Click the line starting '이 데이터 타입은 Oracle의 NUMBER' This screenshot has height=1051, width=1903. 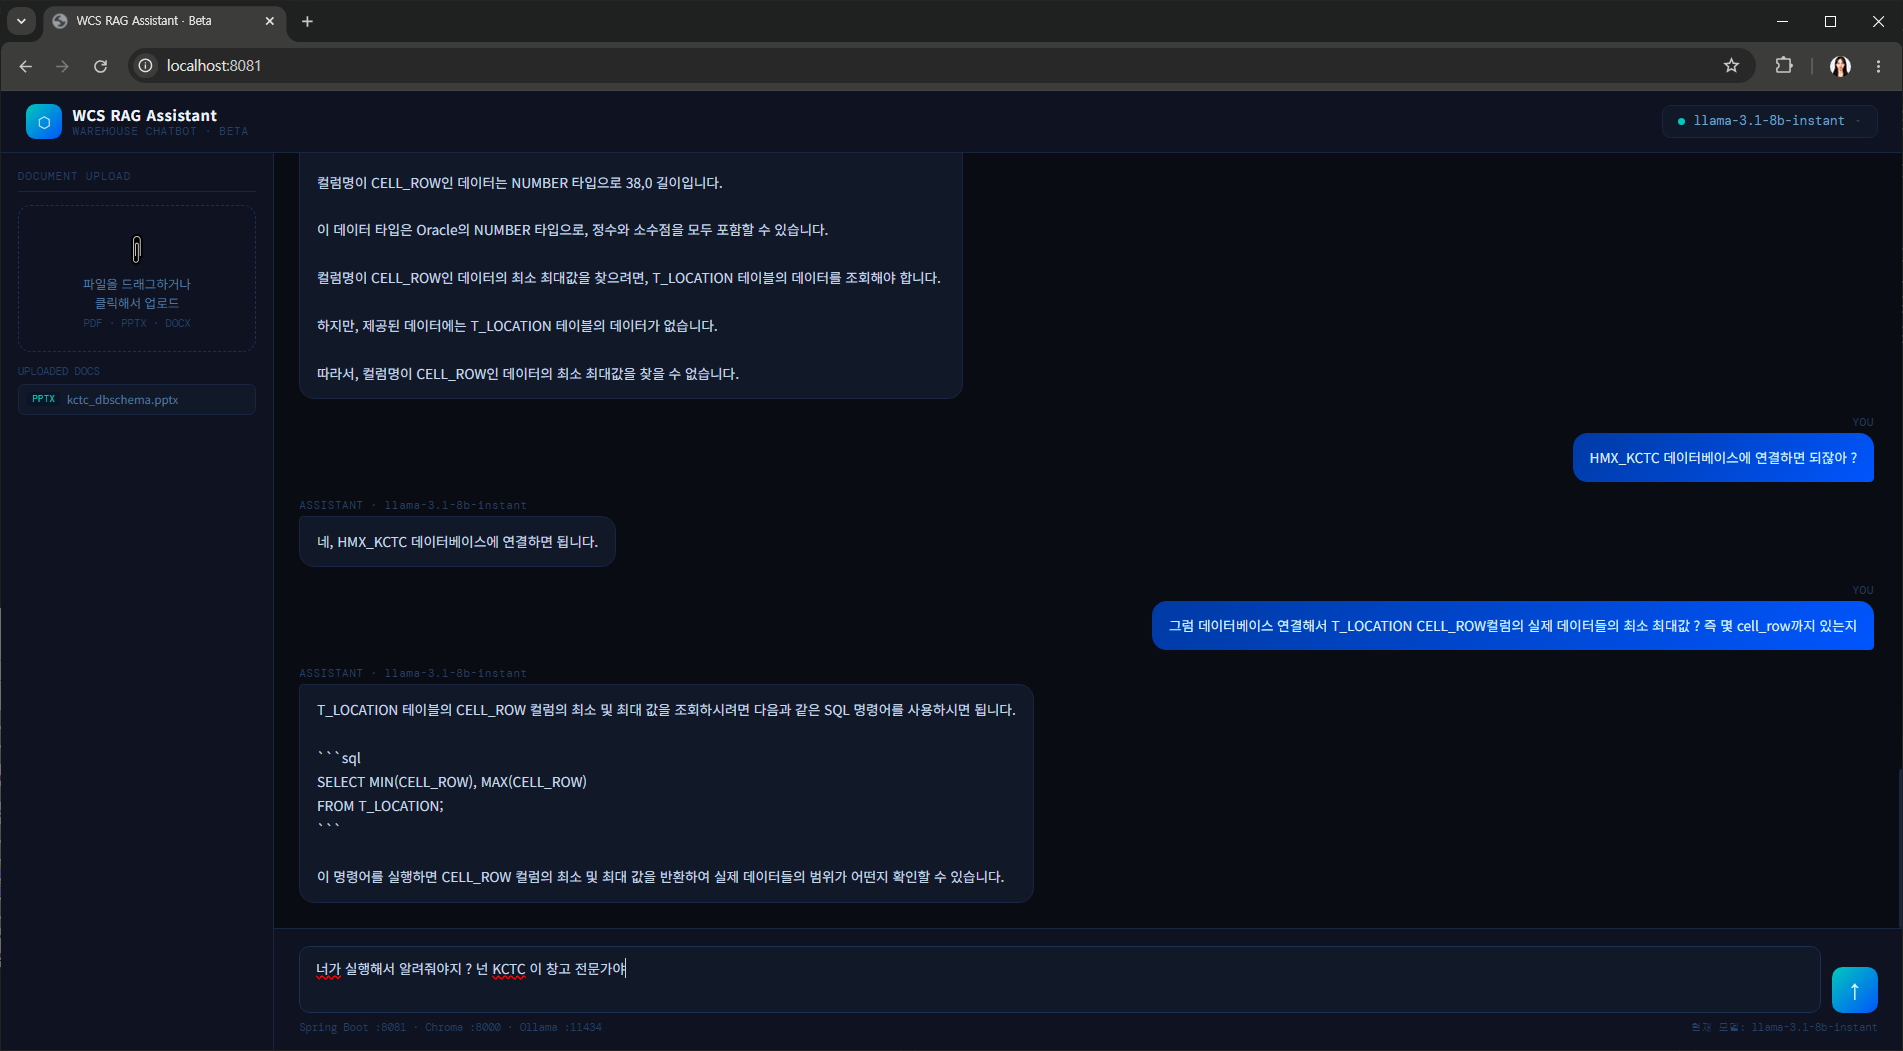[x=572, y=230]
